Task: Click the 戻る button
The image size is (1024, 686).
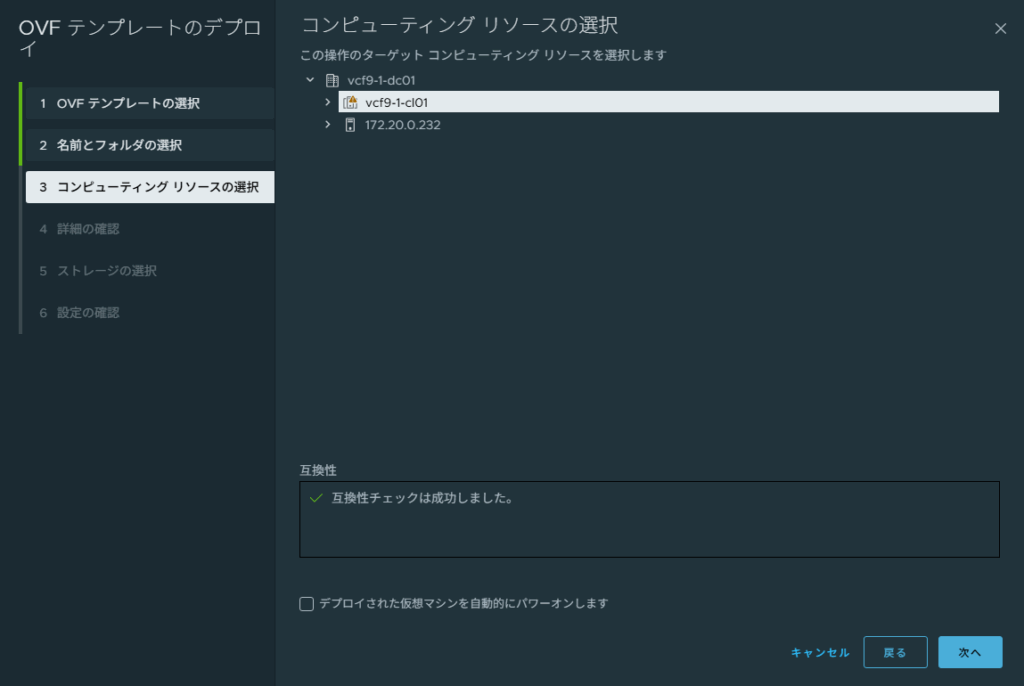Action: pos(895,652)
